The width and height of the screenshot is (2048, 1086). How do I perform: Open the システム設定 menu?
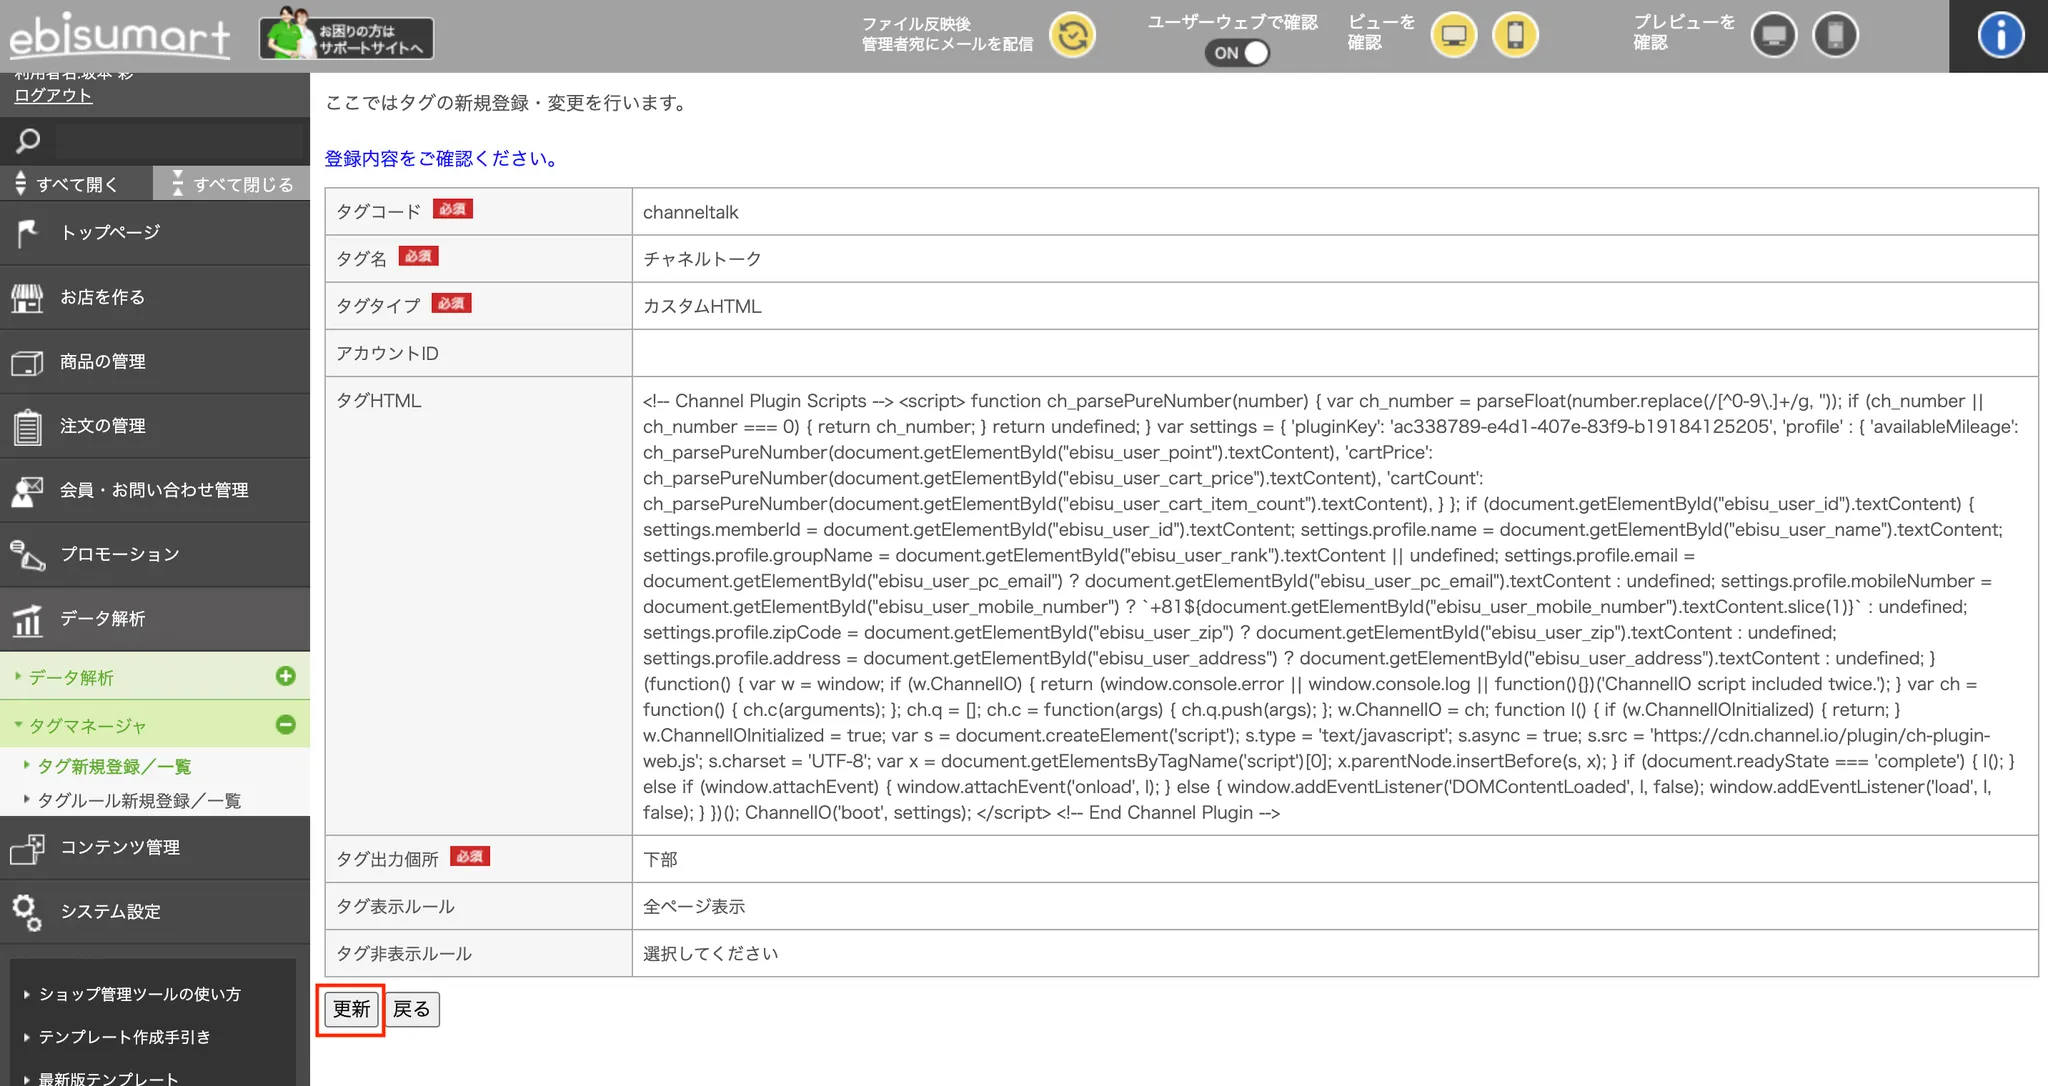(x=110, y=912)
